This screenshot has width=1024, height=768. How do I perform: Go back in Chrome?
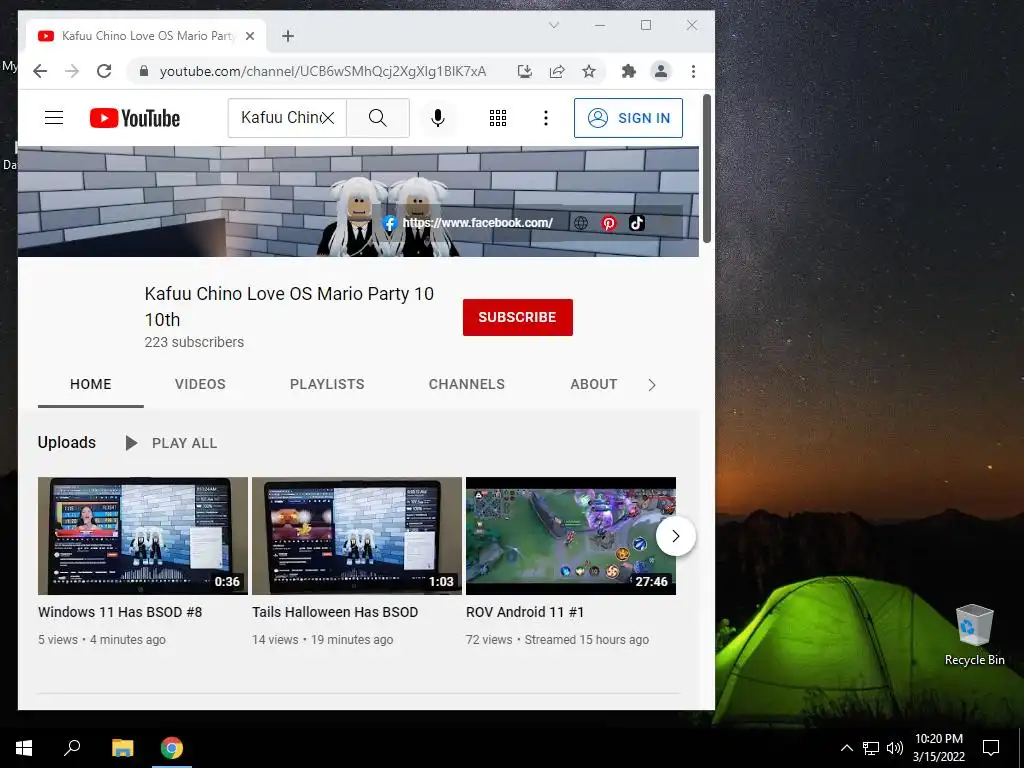[40, 71]
